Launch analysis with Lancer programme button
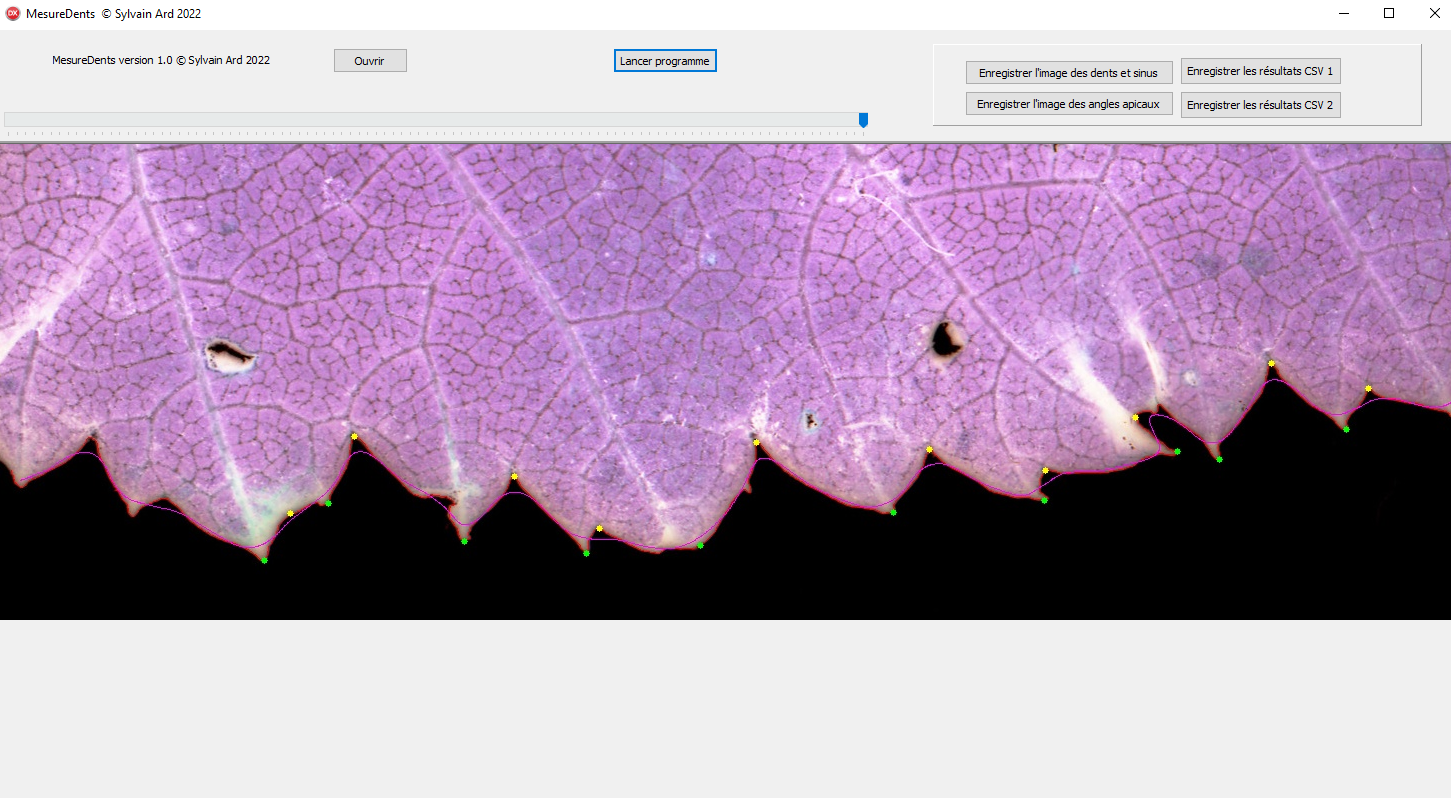 point(665,61)
